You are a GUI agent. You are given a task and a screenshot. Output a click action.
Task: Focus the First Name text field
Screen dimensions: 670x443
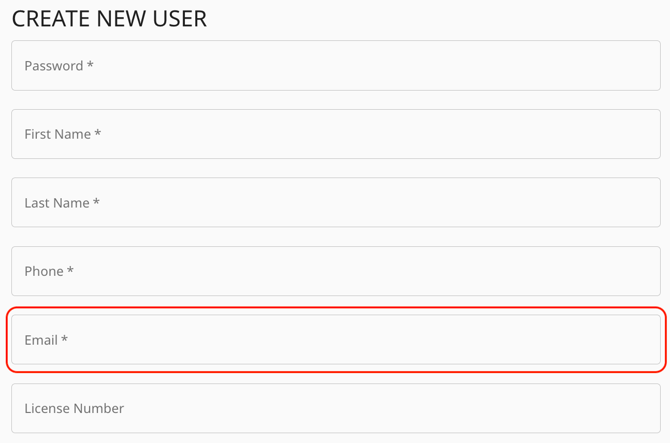(x=336, y=134)
